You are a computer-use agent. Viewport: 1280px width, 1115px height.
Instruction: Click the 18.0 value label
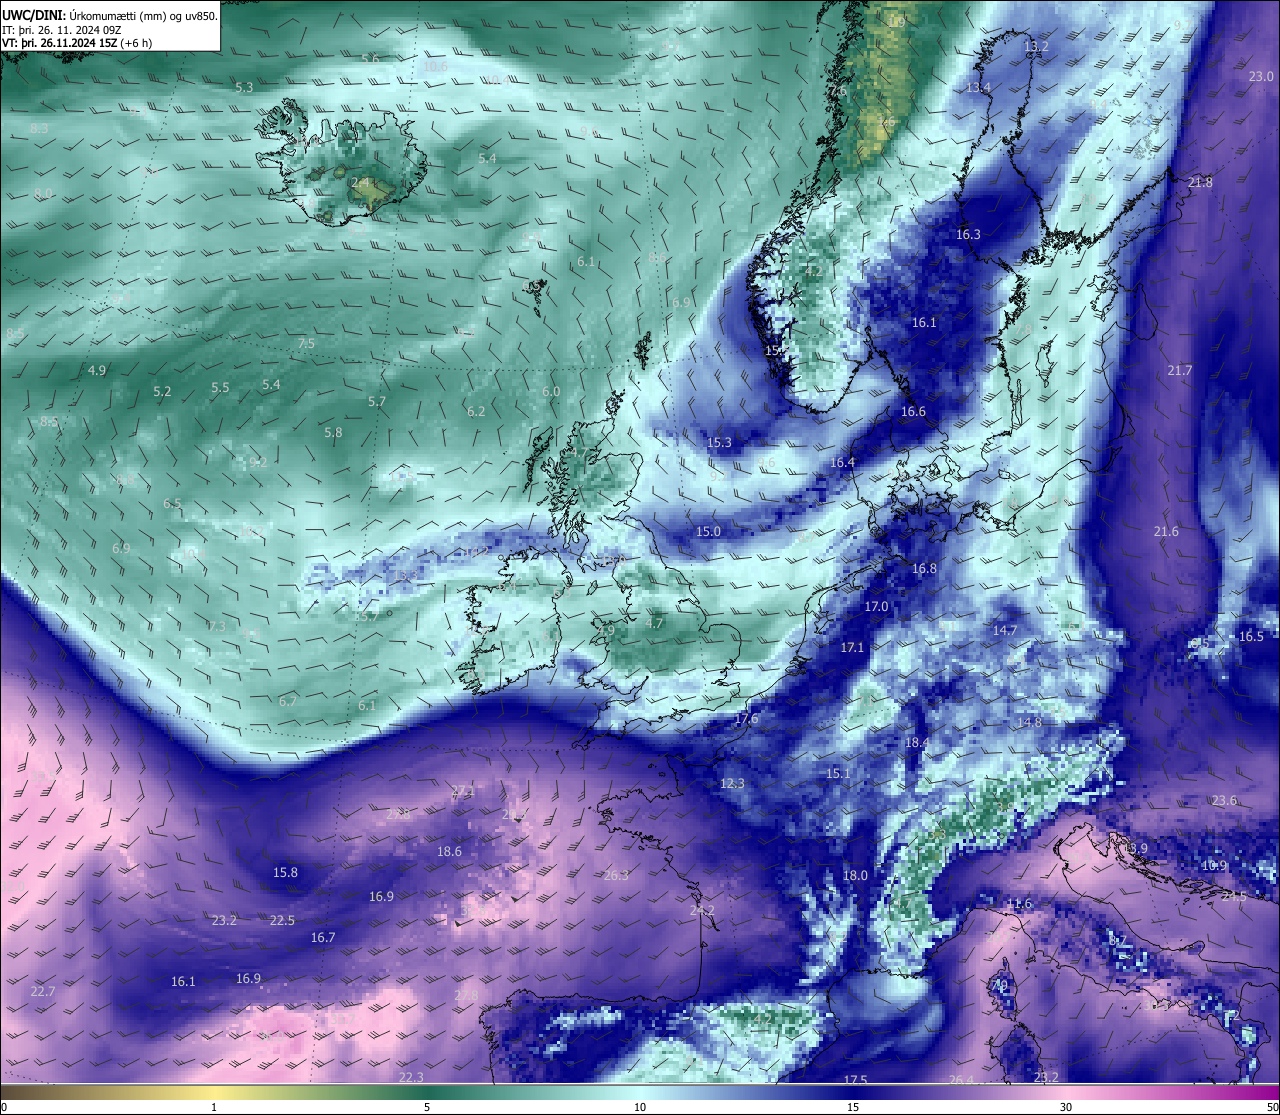click(x=855, y=875)
